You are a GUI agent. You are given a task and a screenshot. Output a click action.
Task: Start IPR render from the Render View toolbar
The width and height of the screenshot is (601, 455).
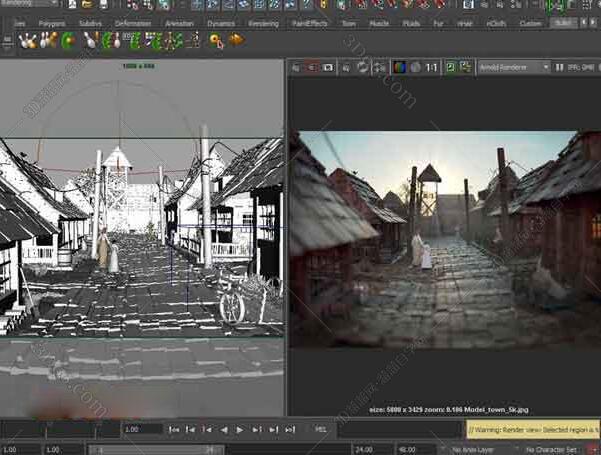(x=345, y=67)
